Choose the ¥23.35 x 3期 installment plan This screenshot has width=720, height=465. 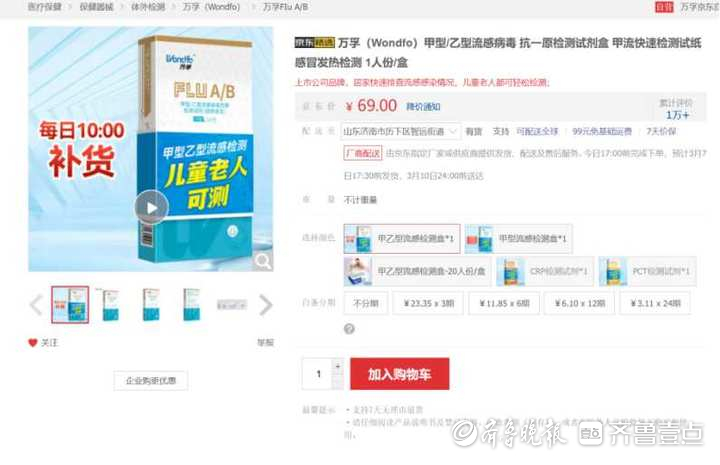(428, 303)
